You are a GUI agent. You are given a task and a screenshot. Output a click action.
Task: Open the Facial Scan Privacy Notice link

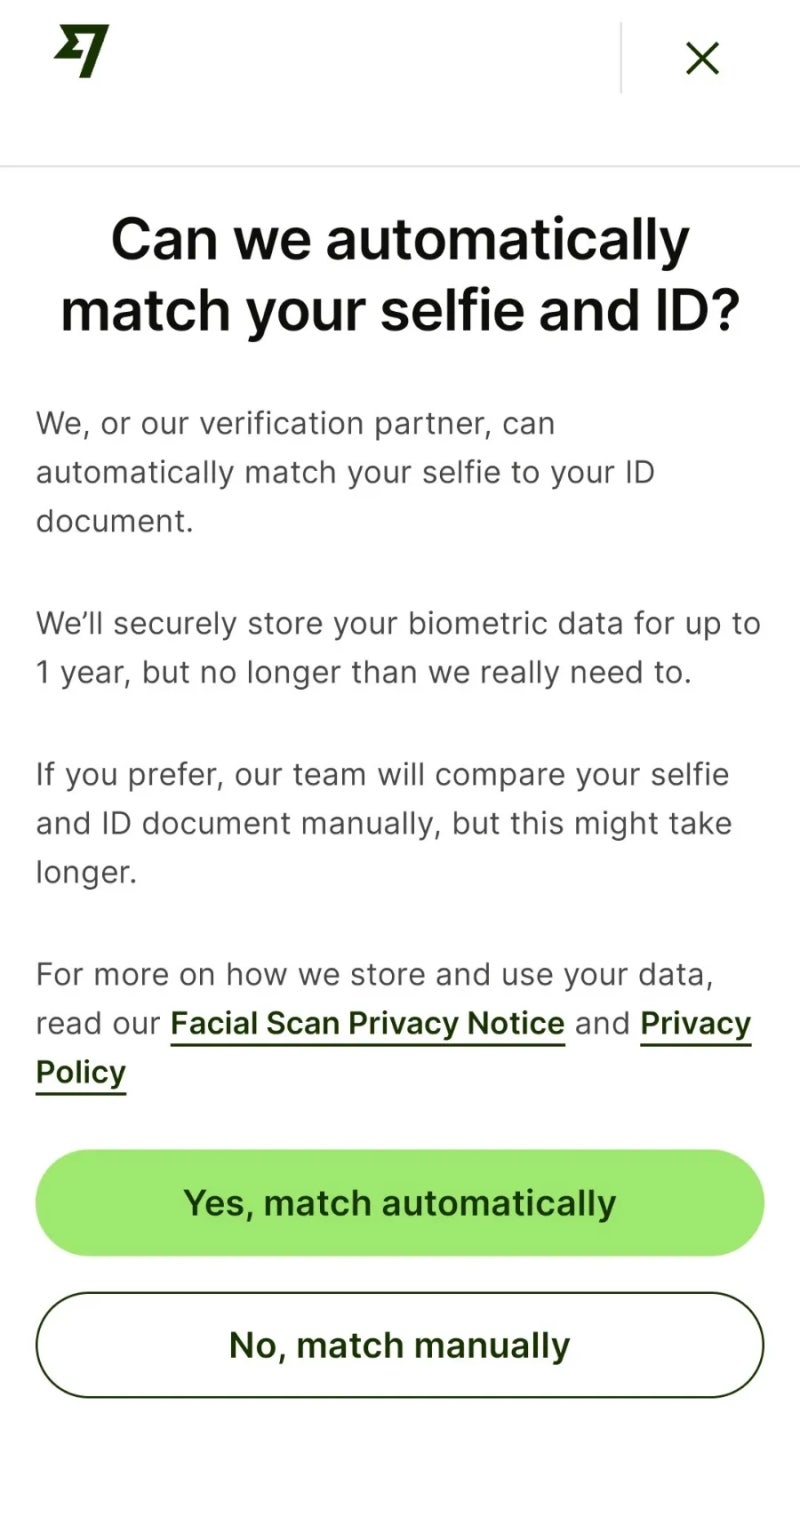pyautogui.click(x=368, y=1024)
